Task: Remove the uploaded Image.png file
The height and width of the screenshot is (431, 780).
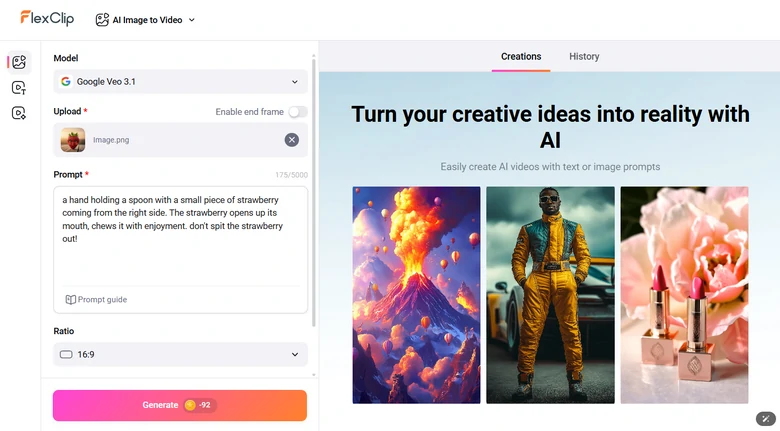Action: (291, 140)
